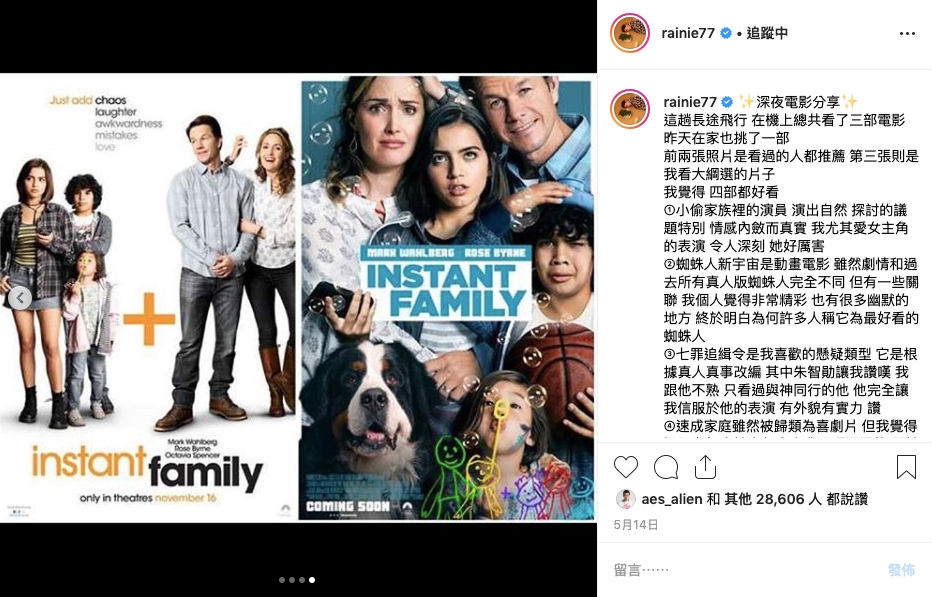Toggle the 追蹤中 following status
Image resolution: width=932 pixels, height=597 pixels.
point(767,33)
